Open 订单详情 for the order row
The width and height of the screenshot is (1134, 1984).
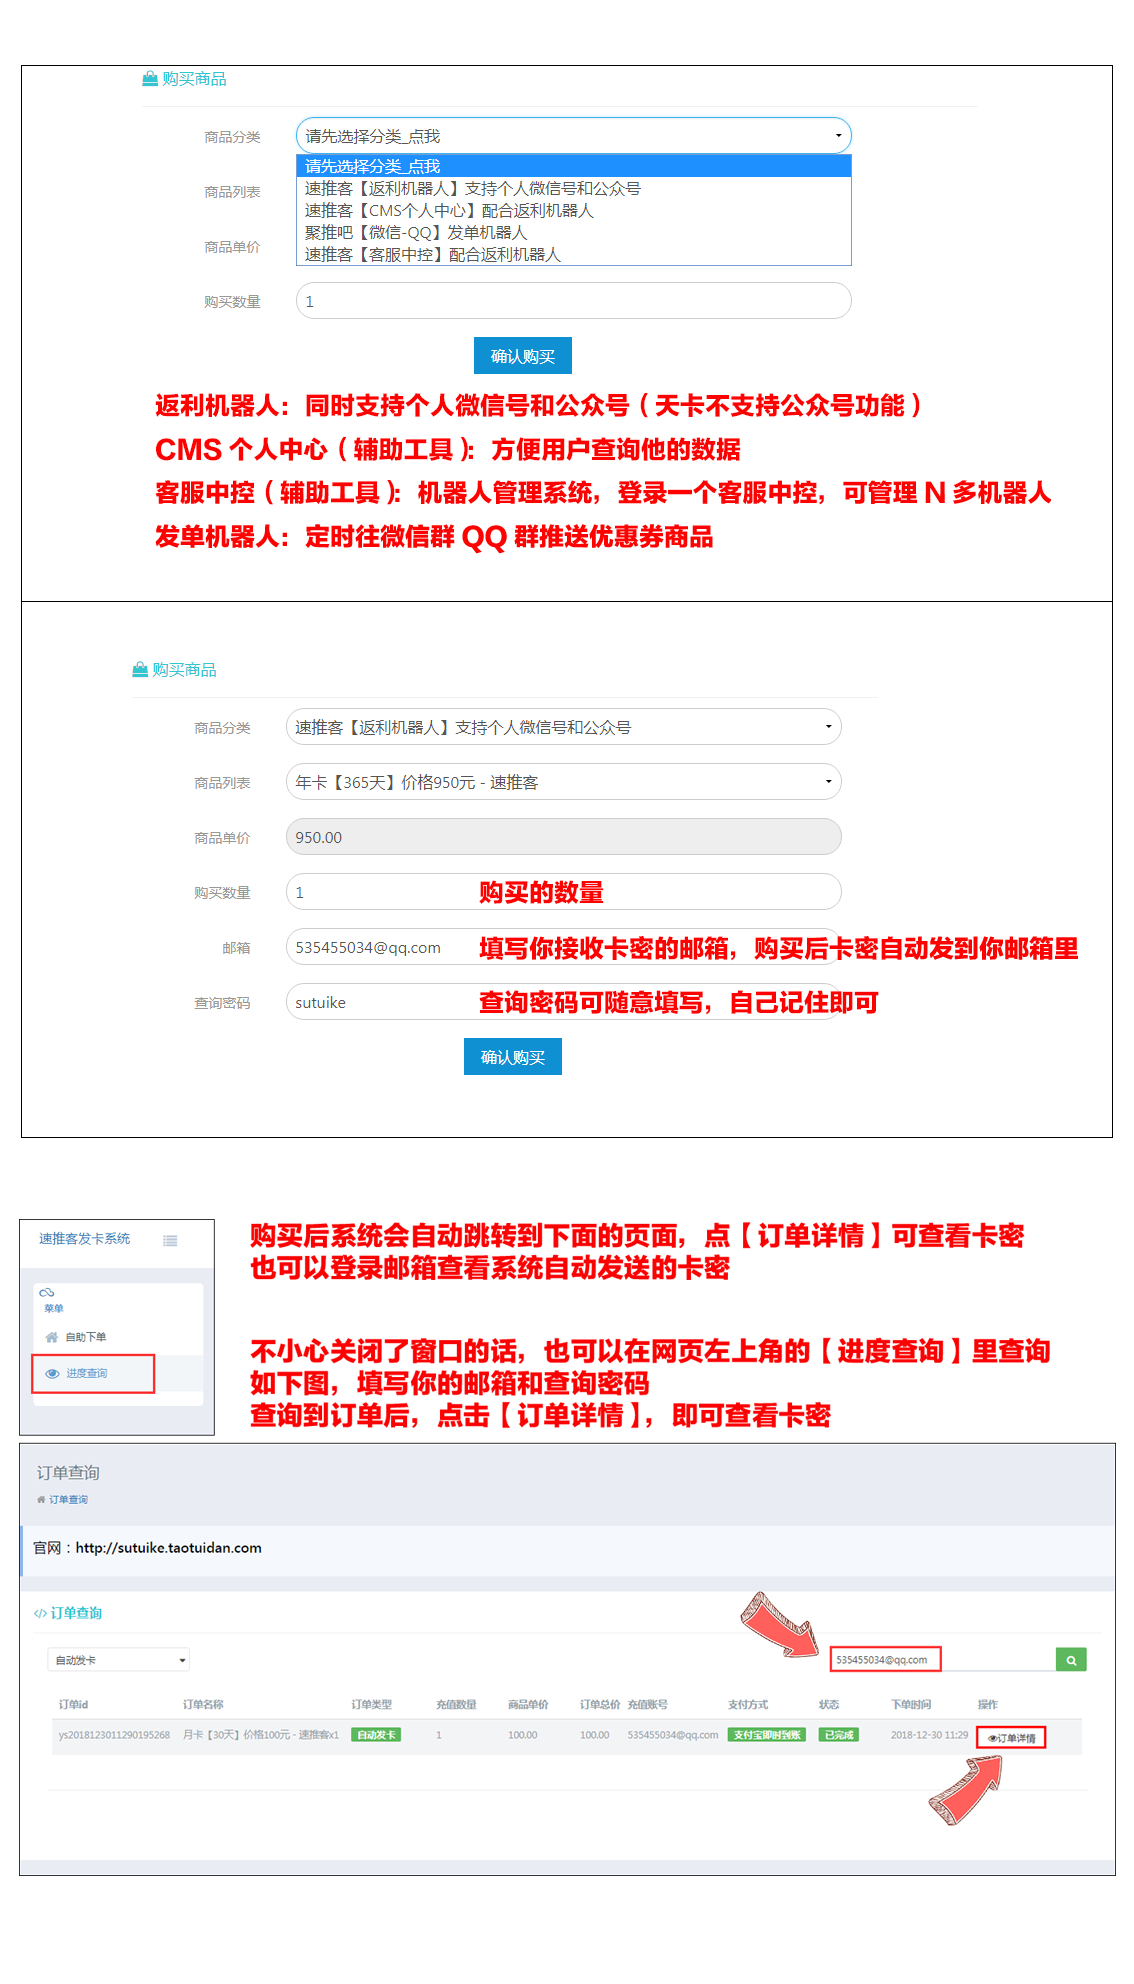(x=1011, y=1738)
